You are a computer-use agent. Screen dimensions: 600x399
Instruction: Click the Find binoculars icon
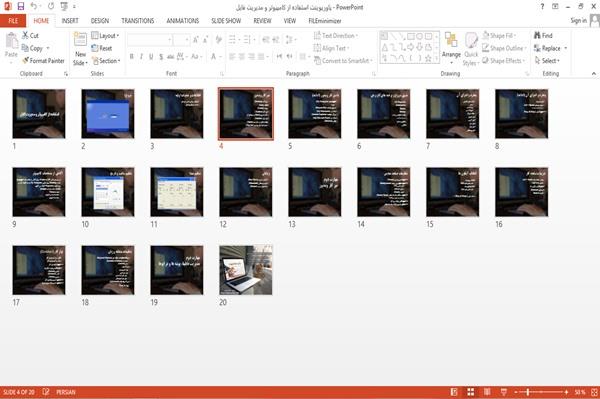[x=538, y=35]
